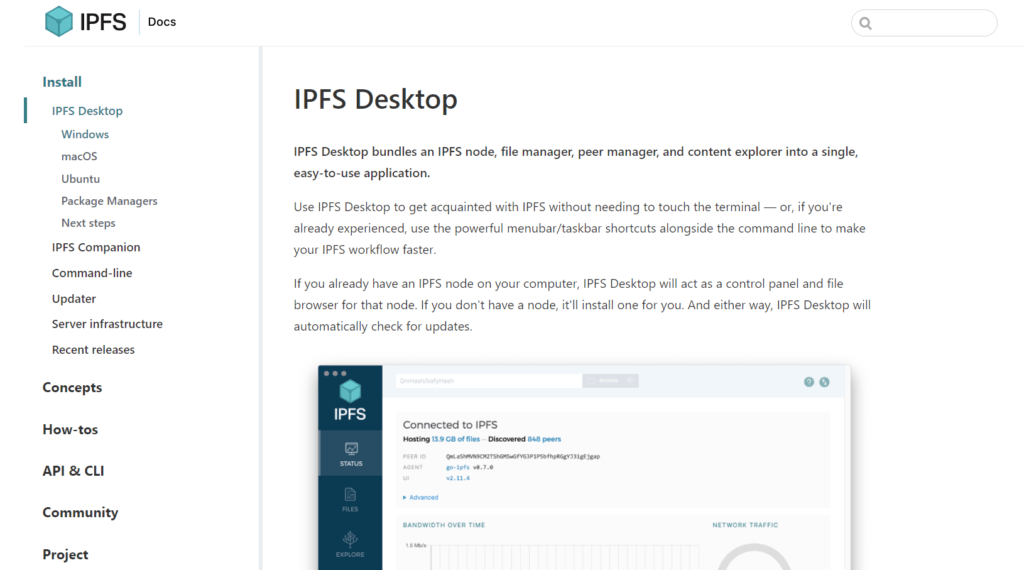Click '13.9 GB of files' link in screenshot
The width and height of the screenshot is (1024, 570).
tap(455, 439)
